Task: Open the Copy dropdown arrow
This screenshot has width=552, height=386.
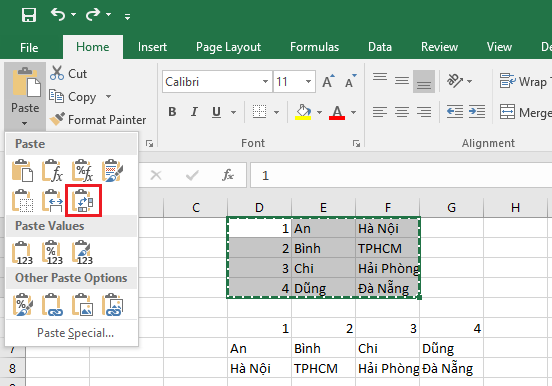Action: tap(108, 96)
